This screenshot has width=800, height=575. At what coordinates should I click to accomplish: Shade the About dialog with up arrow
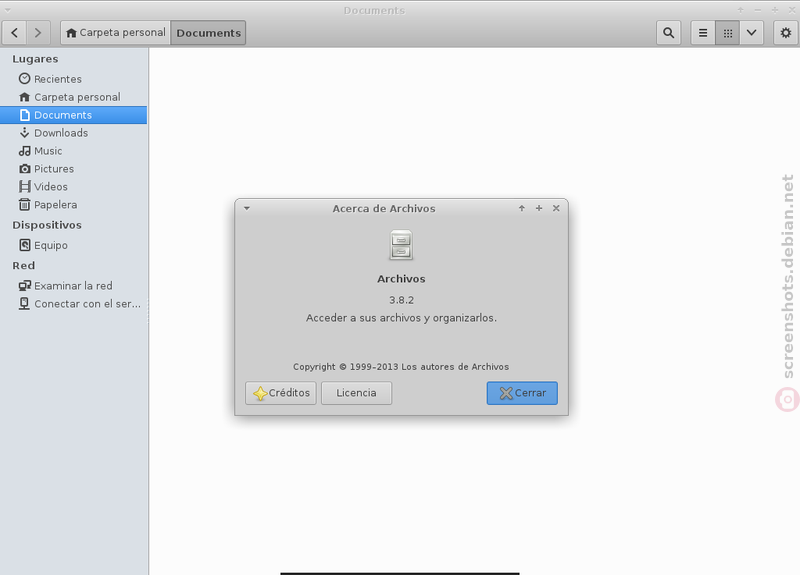tap(521, 208)
